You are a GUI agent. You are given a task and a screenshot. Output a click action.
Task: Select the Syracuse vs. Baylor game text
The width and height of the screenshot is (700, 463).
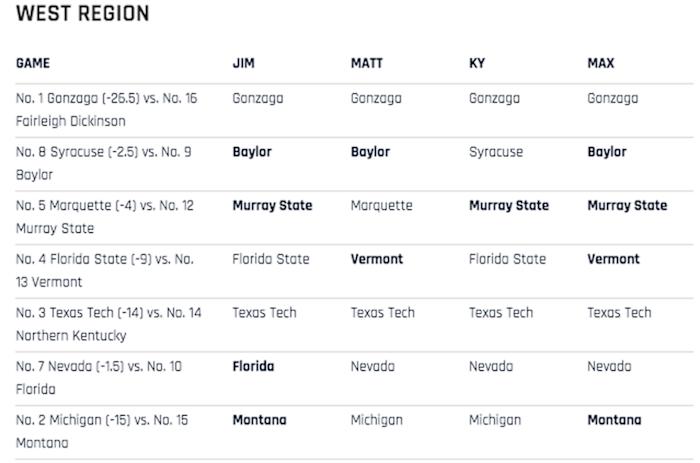(x=103, y=163)
